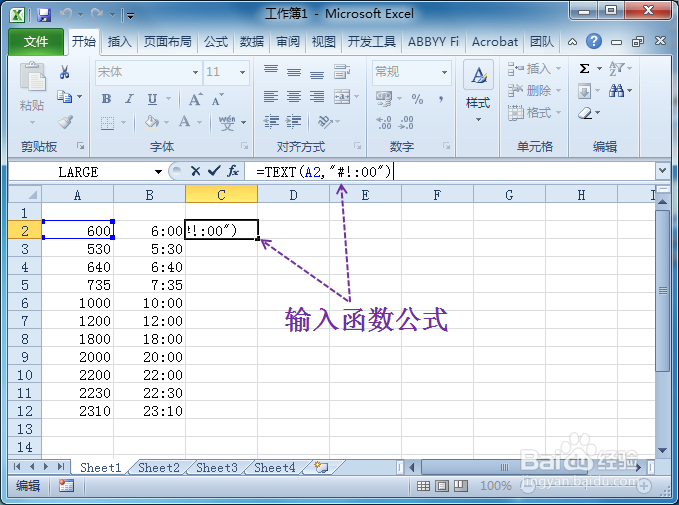The height and width of the screenshot is (505, 679).
Task: Expand the formula bar
Action: coord(662,170)
